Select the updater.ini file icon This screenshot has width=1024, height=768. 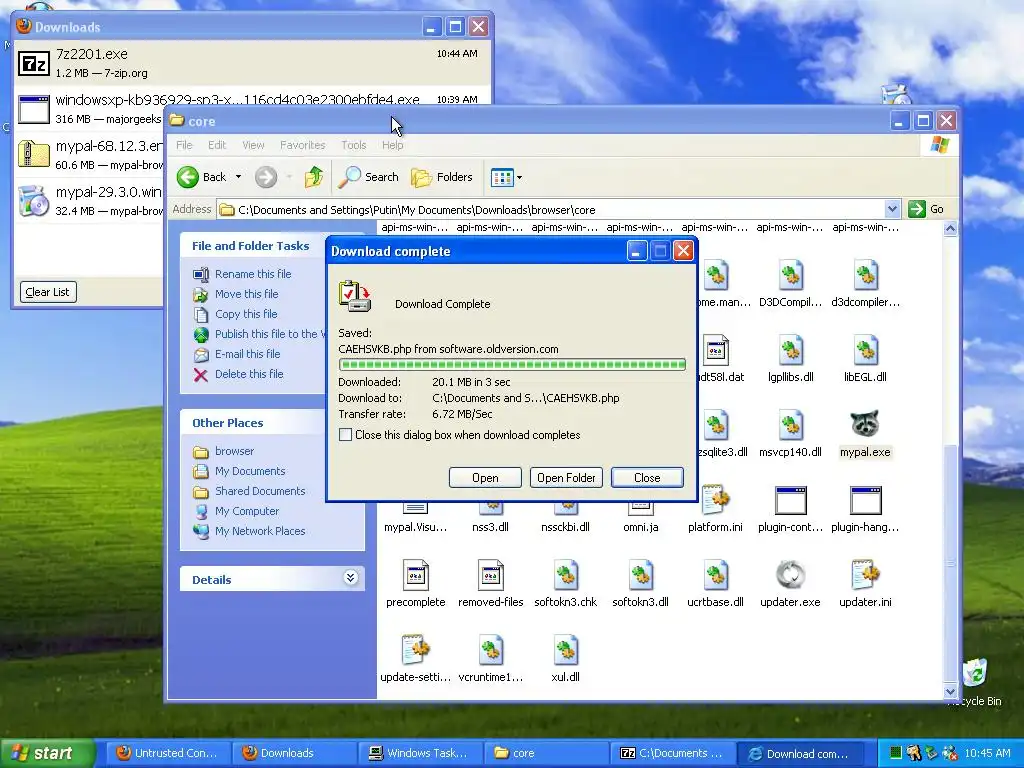[x=865, y=575]
